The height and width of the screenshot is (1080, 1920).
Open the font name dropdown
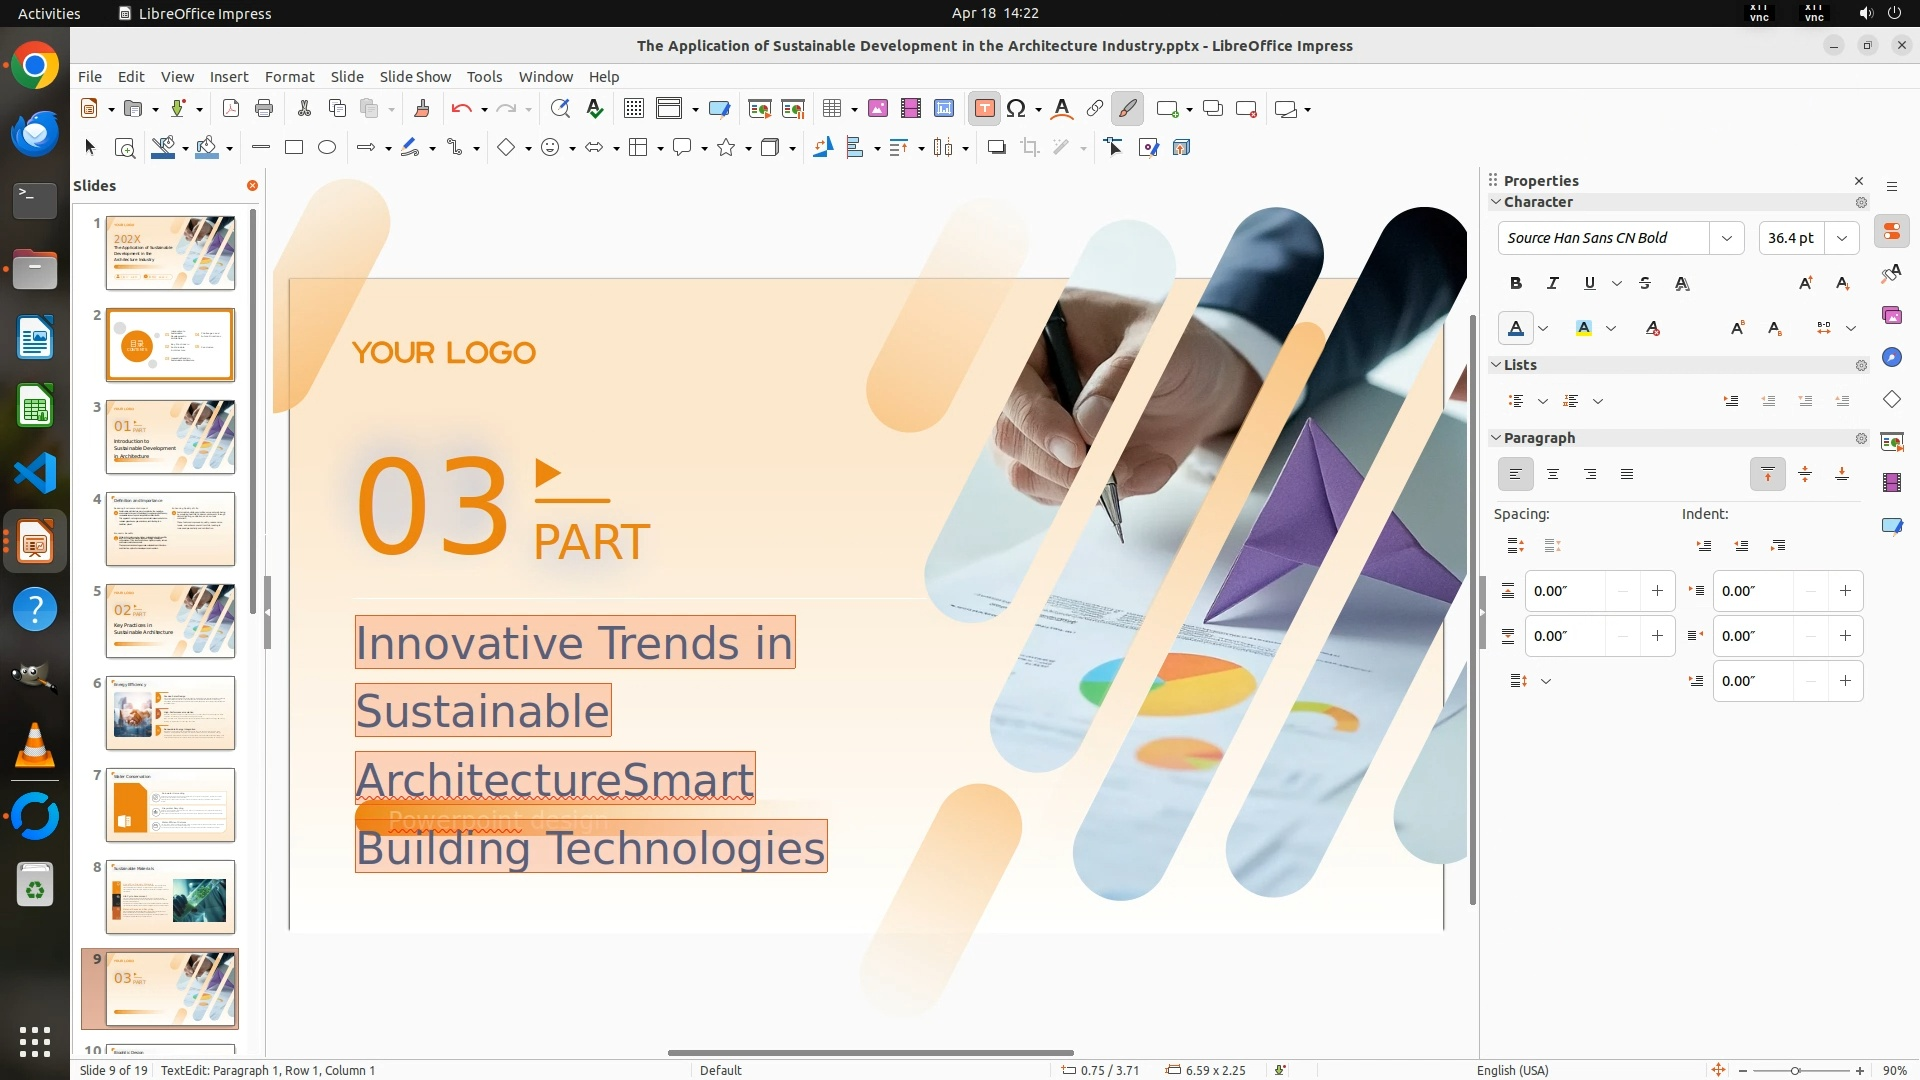pyautogui.click(x=1726, y=238)
